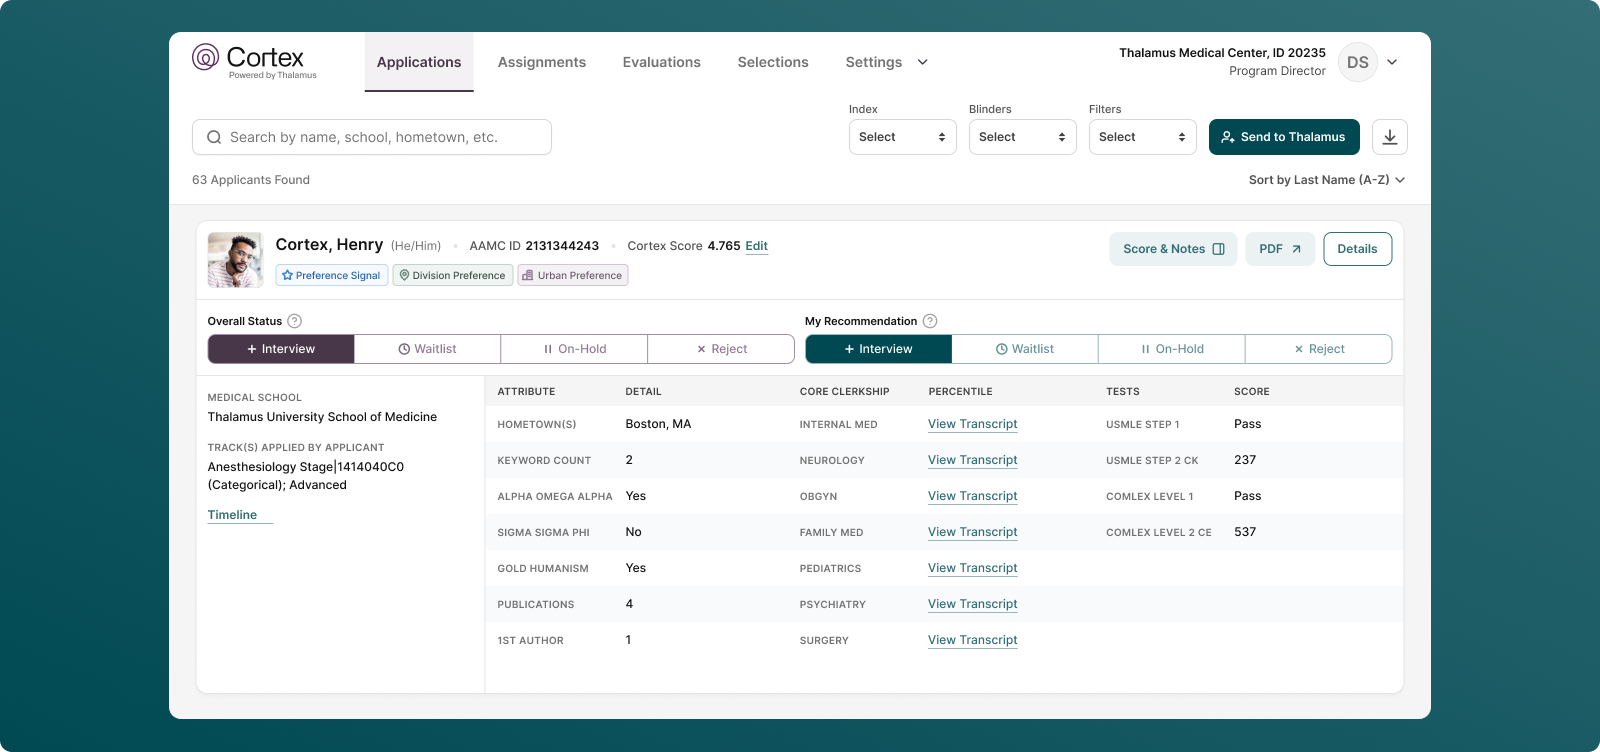Open the Score & Notes panel
Viewport: 1600px width, 752px height.
[x=1172, y=249]
